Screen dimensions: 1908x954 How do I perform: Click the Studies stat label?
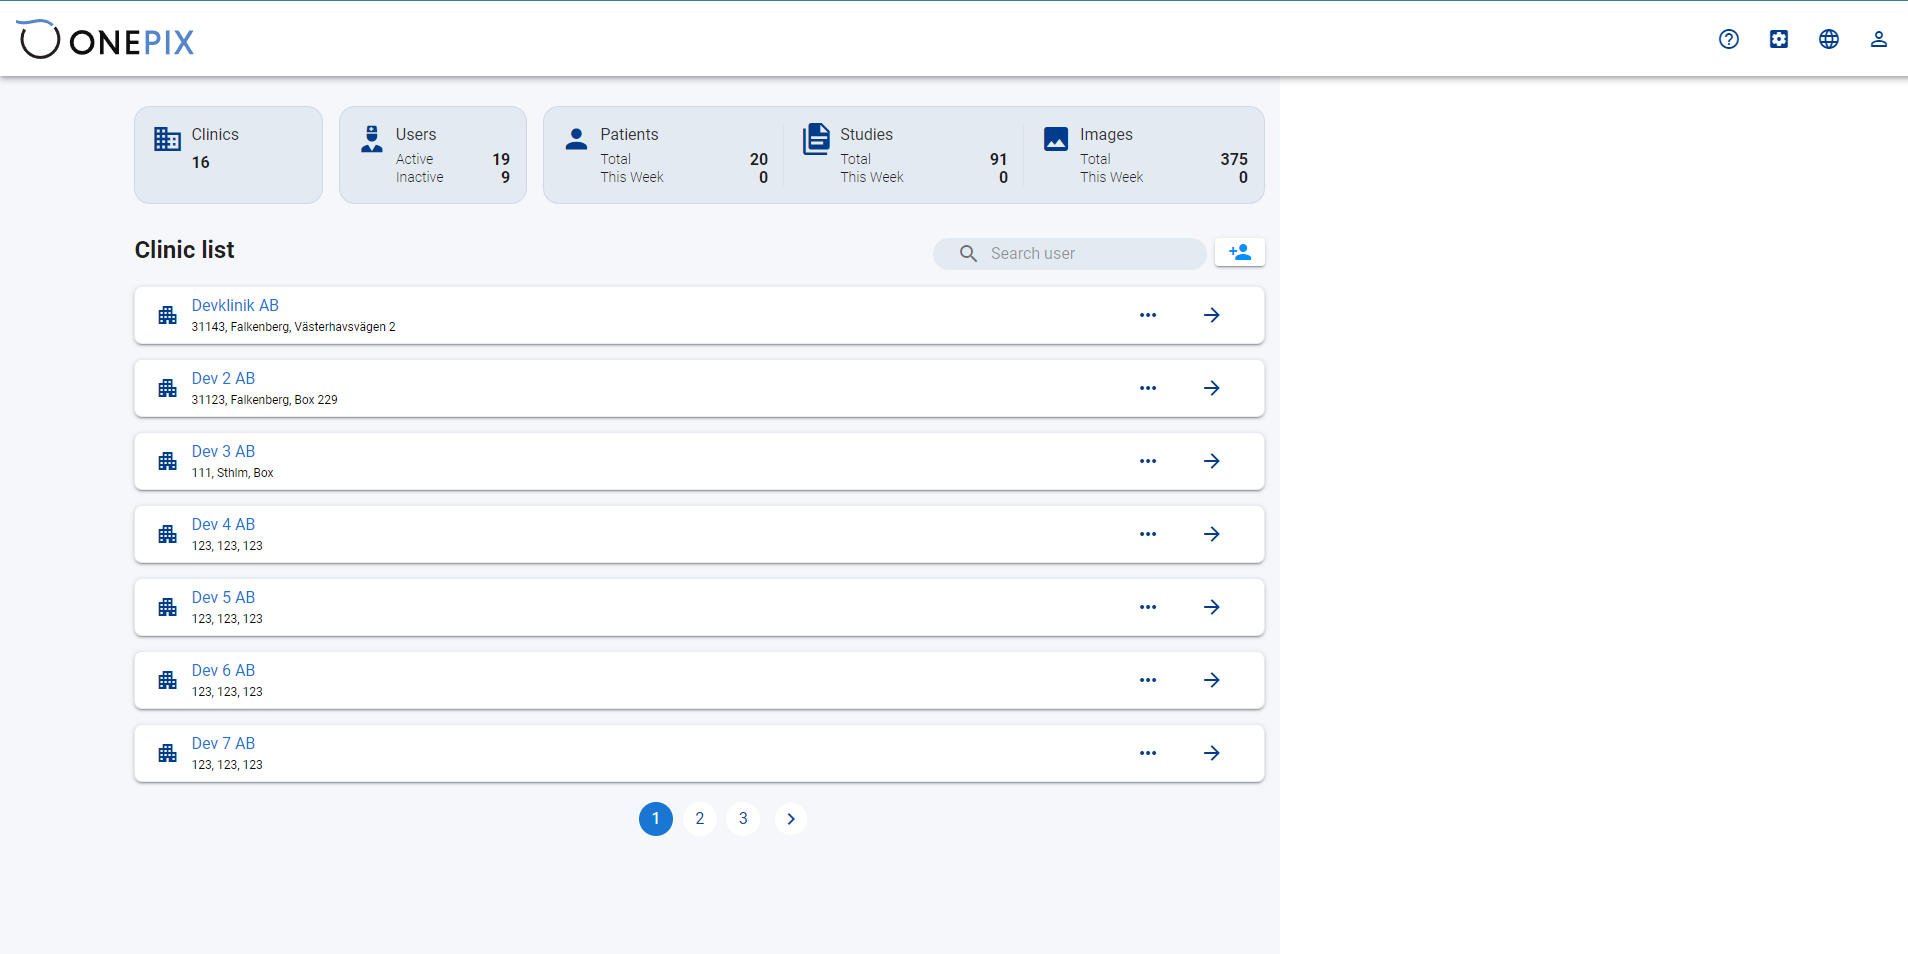(x=866, y=134)
